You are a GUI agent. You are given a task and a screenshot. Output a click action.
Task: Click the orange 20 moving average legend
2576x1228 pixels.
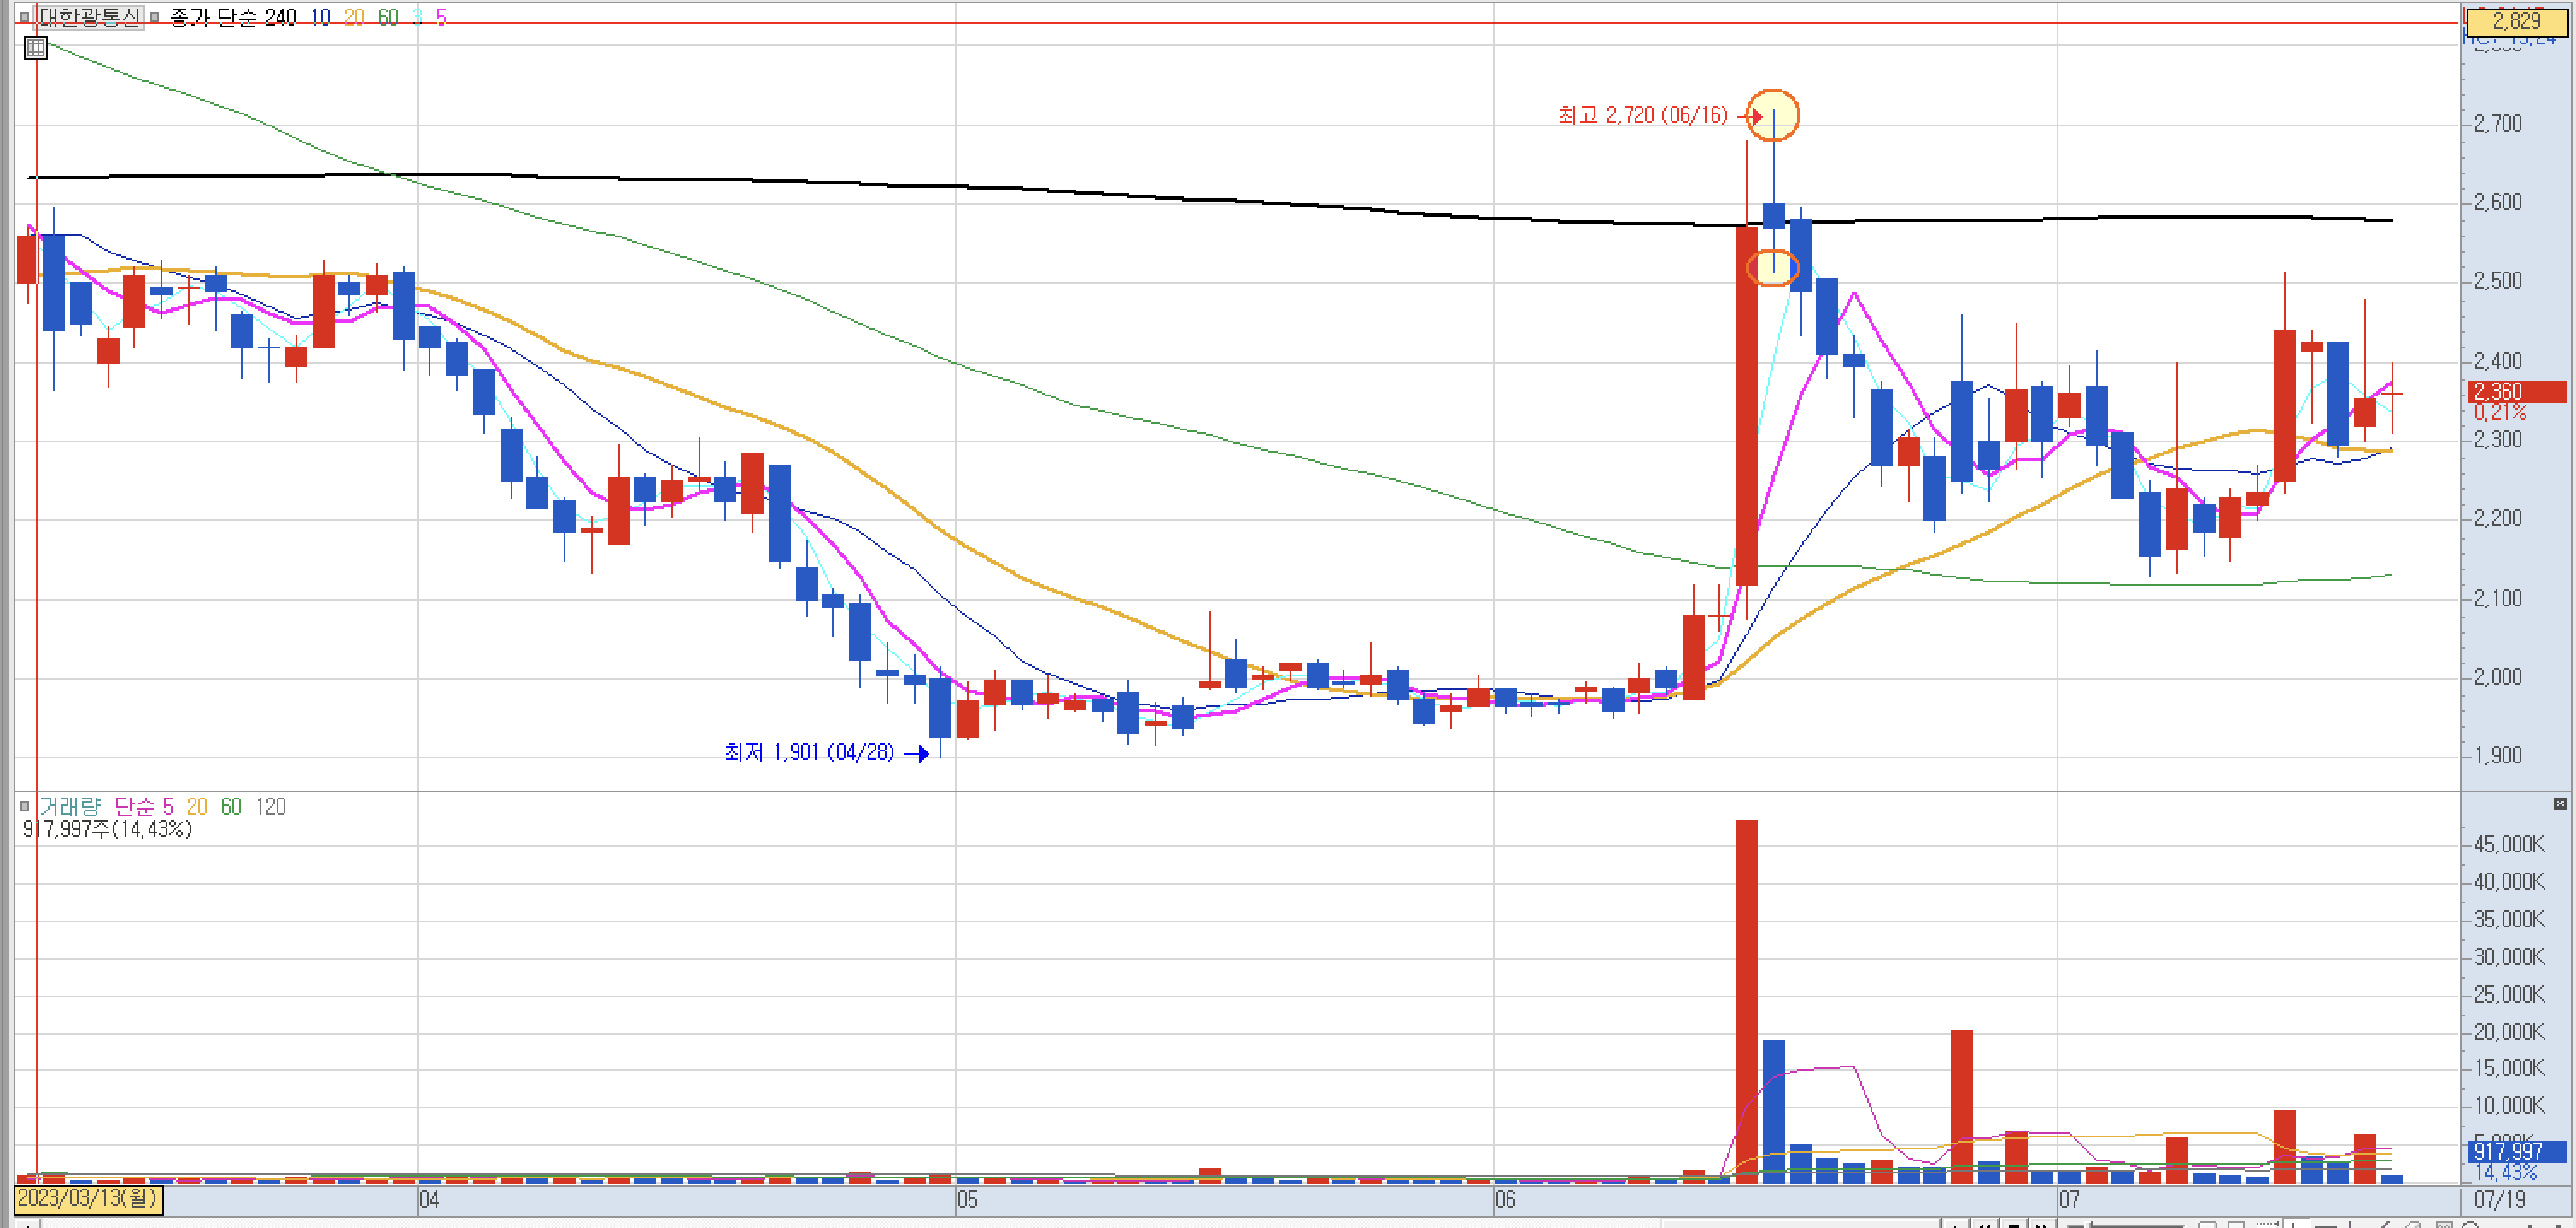354,17
